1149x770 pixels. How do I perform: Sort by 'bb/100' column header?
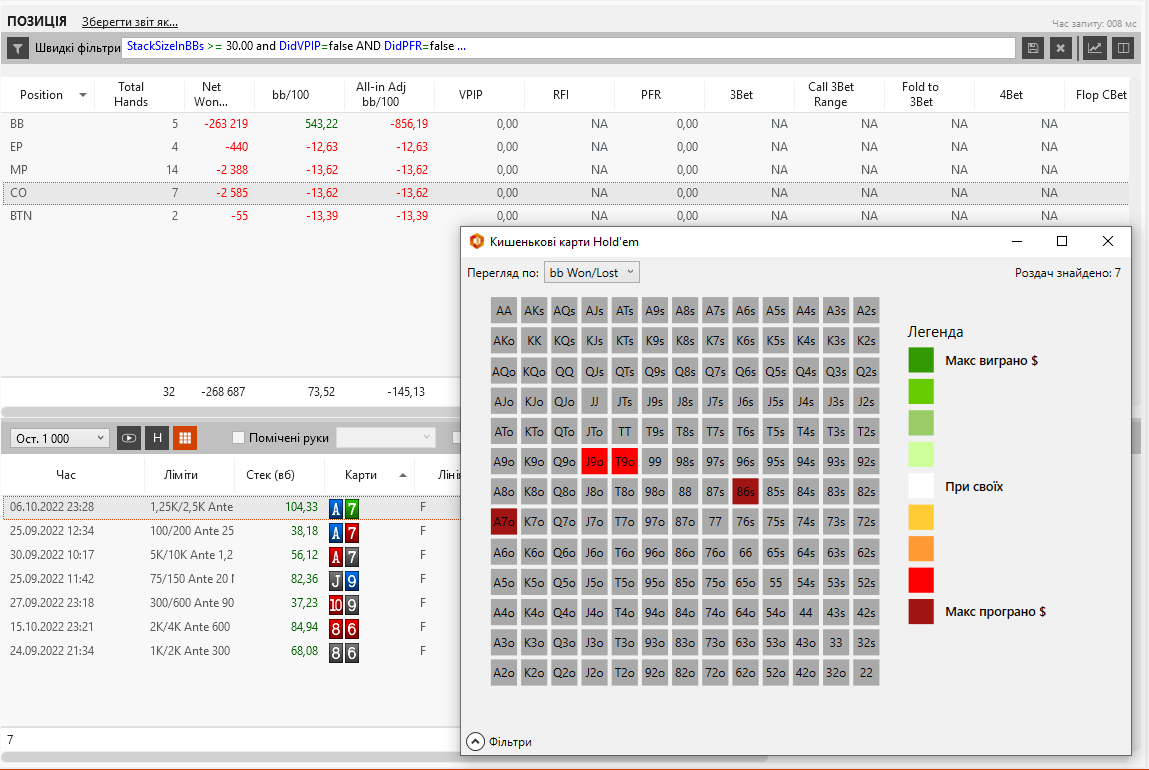[x=291, y=95]
